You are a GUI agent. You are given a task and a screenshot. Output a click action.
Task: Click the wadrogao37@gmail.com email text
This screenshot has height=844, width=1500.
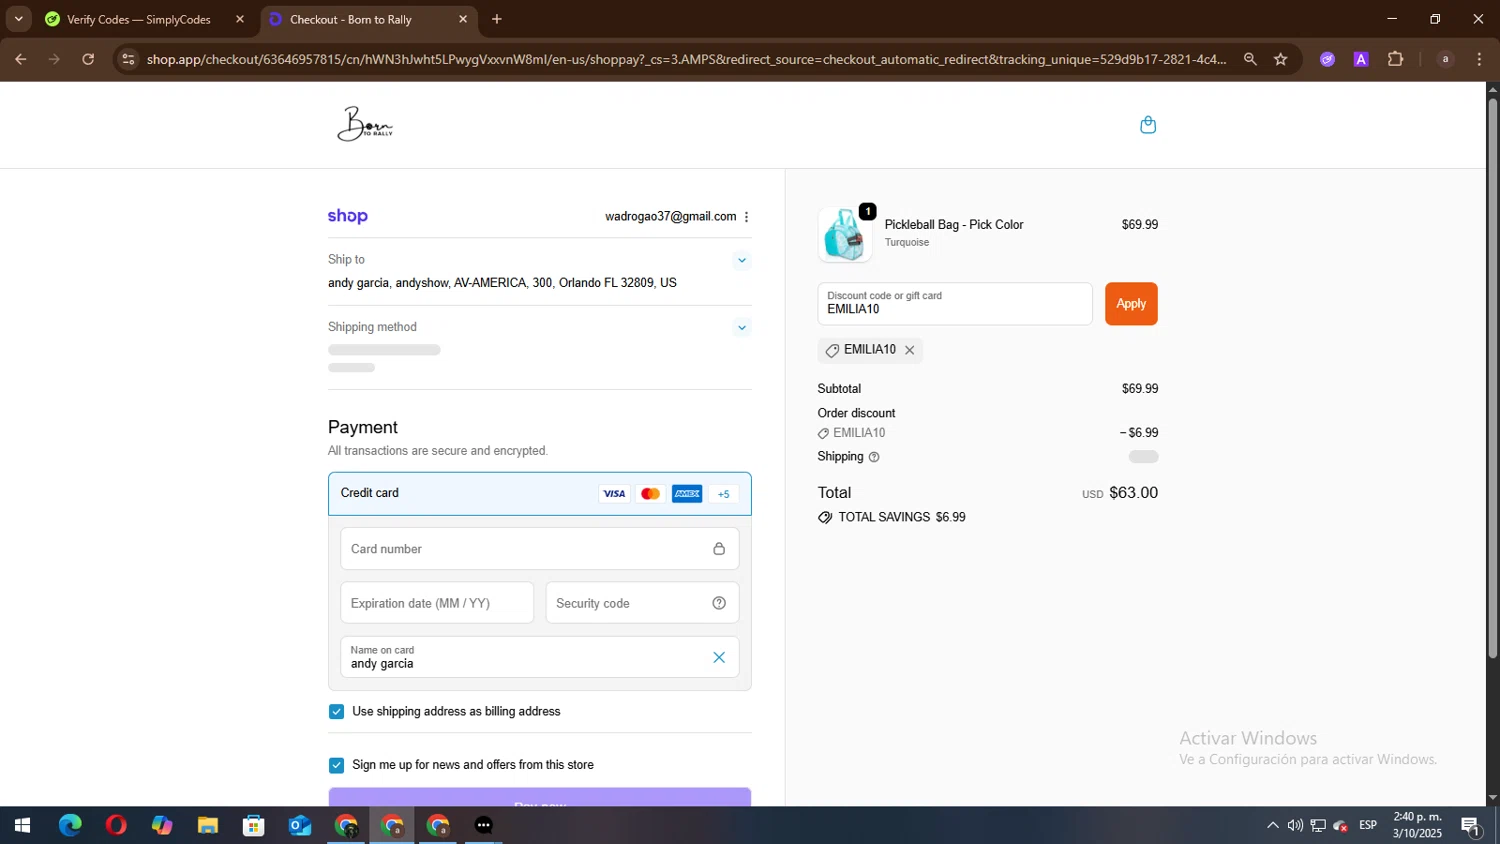pyautogui.click(x=670, y=217)
